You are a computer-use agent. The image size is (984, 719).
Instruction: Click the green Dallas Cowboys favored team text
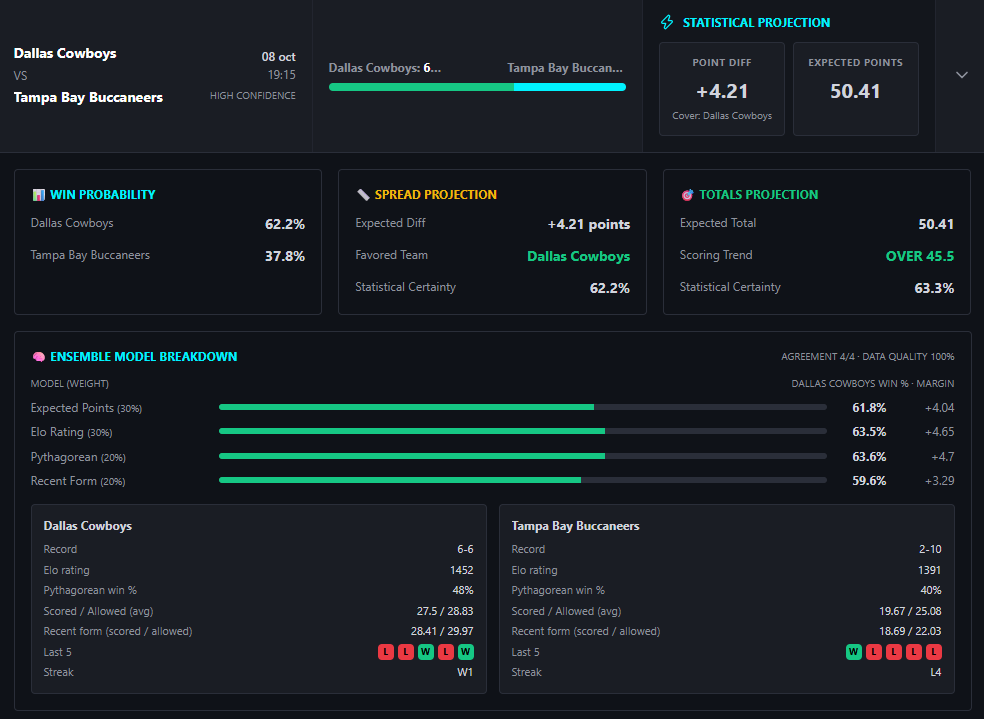579,256
